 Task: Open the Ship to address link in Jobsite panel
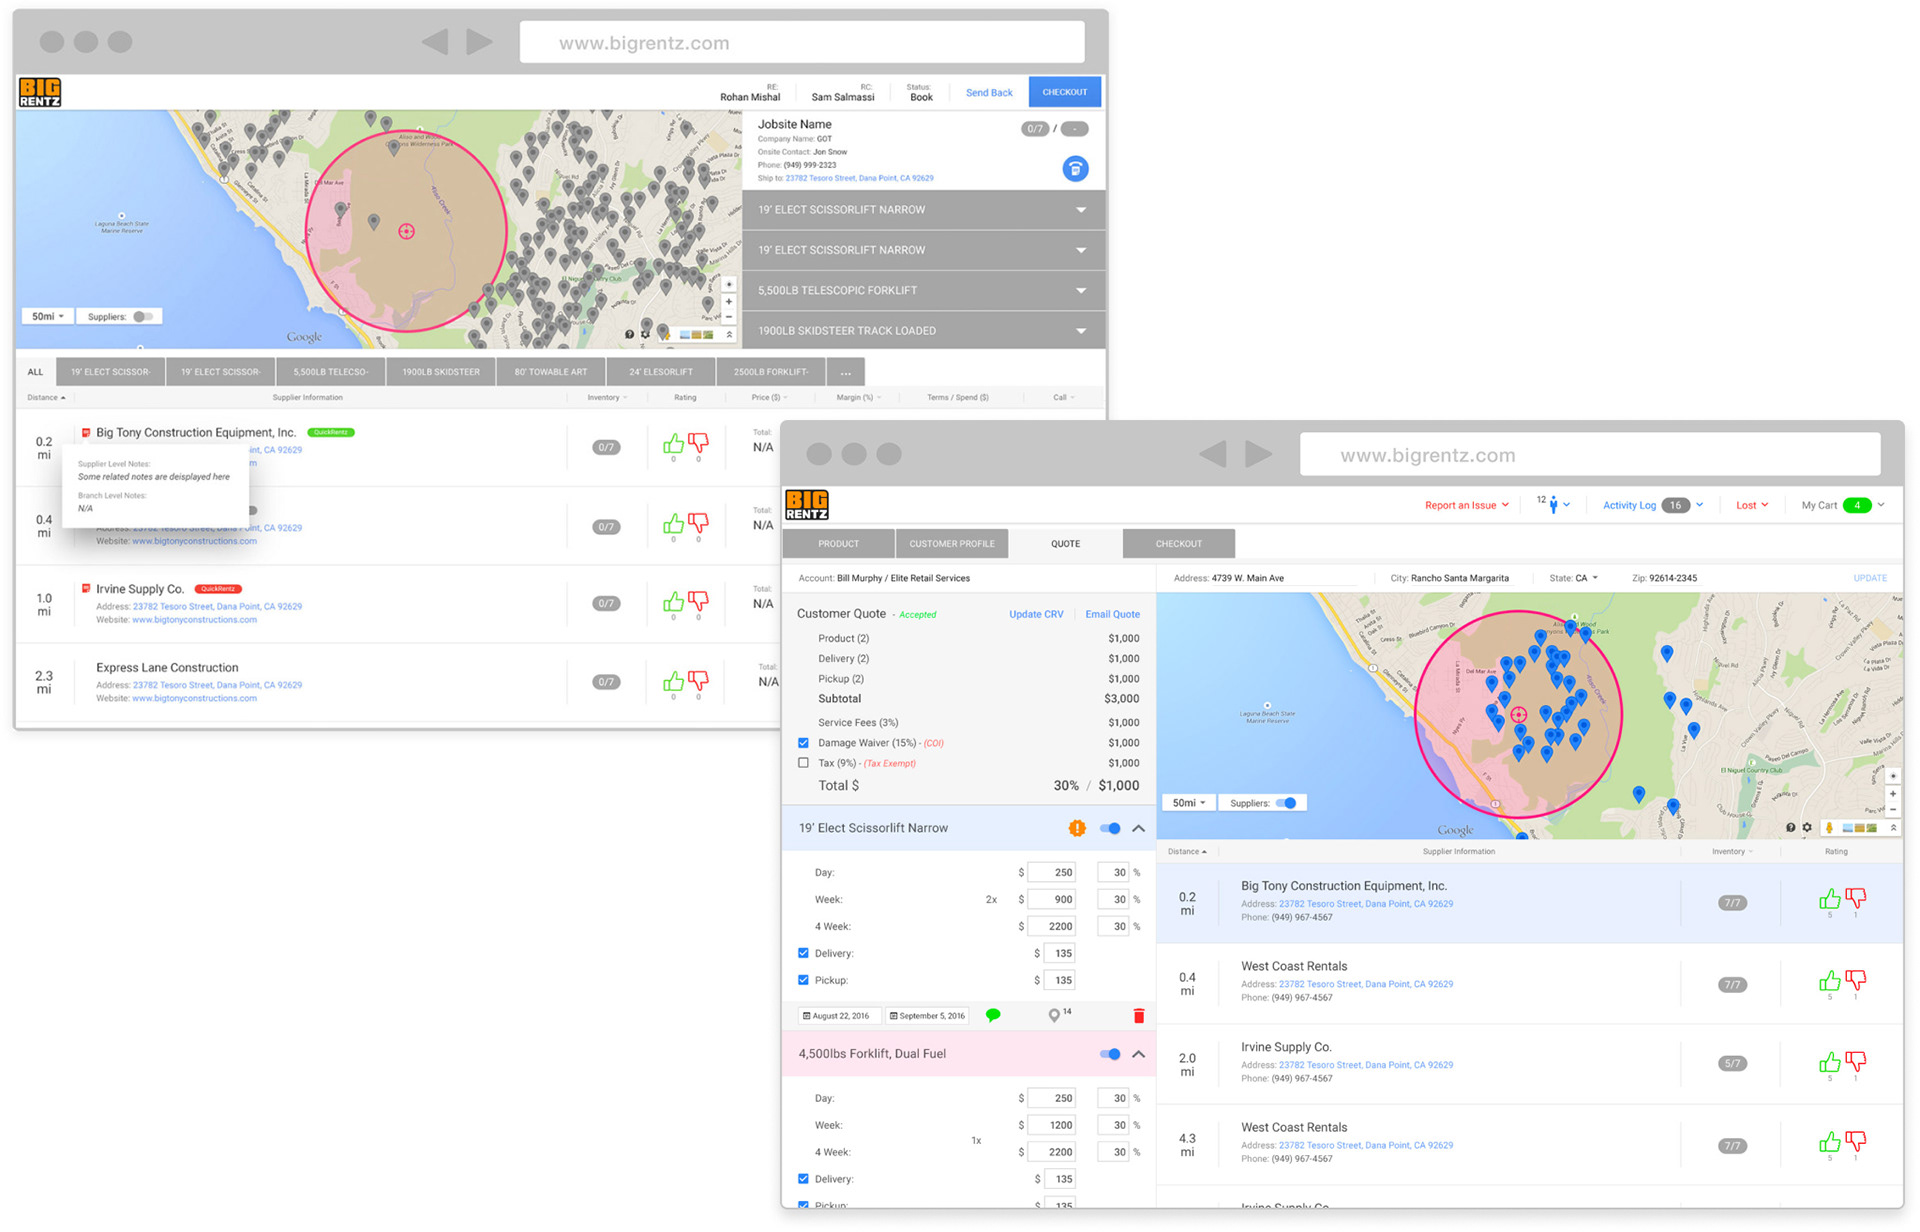click(859, 178)
